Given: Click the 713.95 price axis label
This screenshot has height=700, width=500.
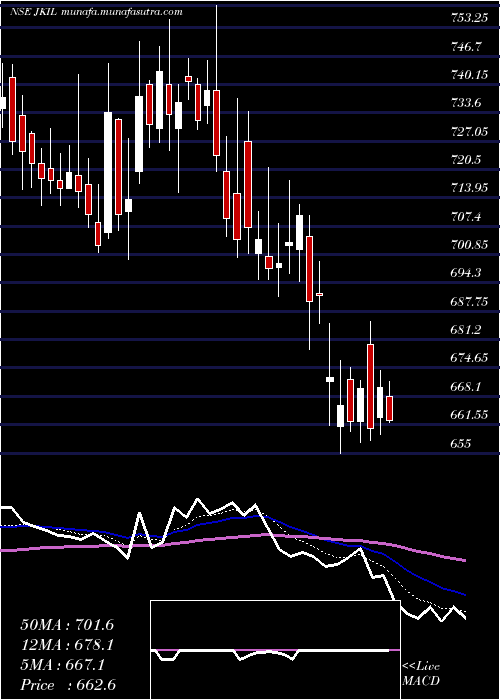Looking at the screenshot, I should (x=468, y=189).
